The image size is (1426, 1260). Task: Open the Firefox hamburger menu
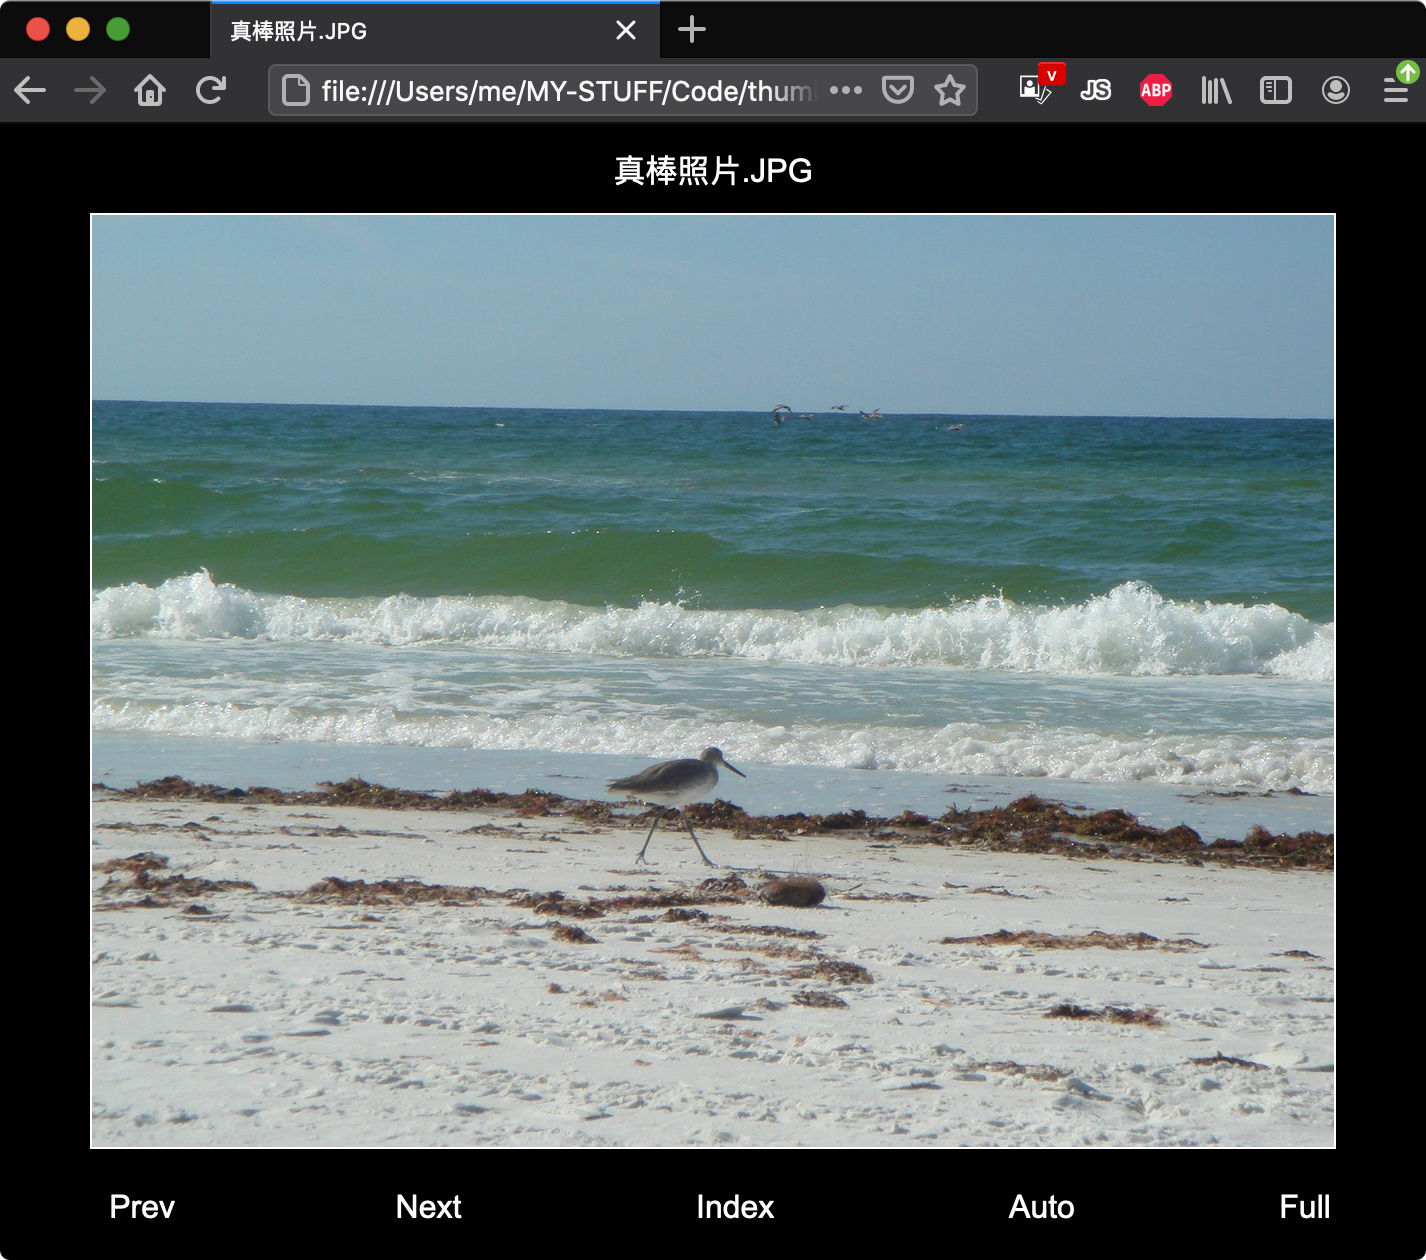tap(1396, 91)
